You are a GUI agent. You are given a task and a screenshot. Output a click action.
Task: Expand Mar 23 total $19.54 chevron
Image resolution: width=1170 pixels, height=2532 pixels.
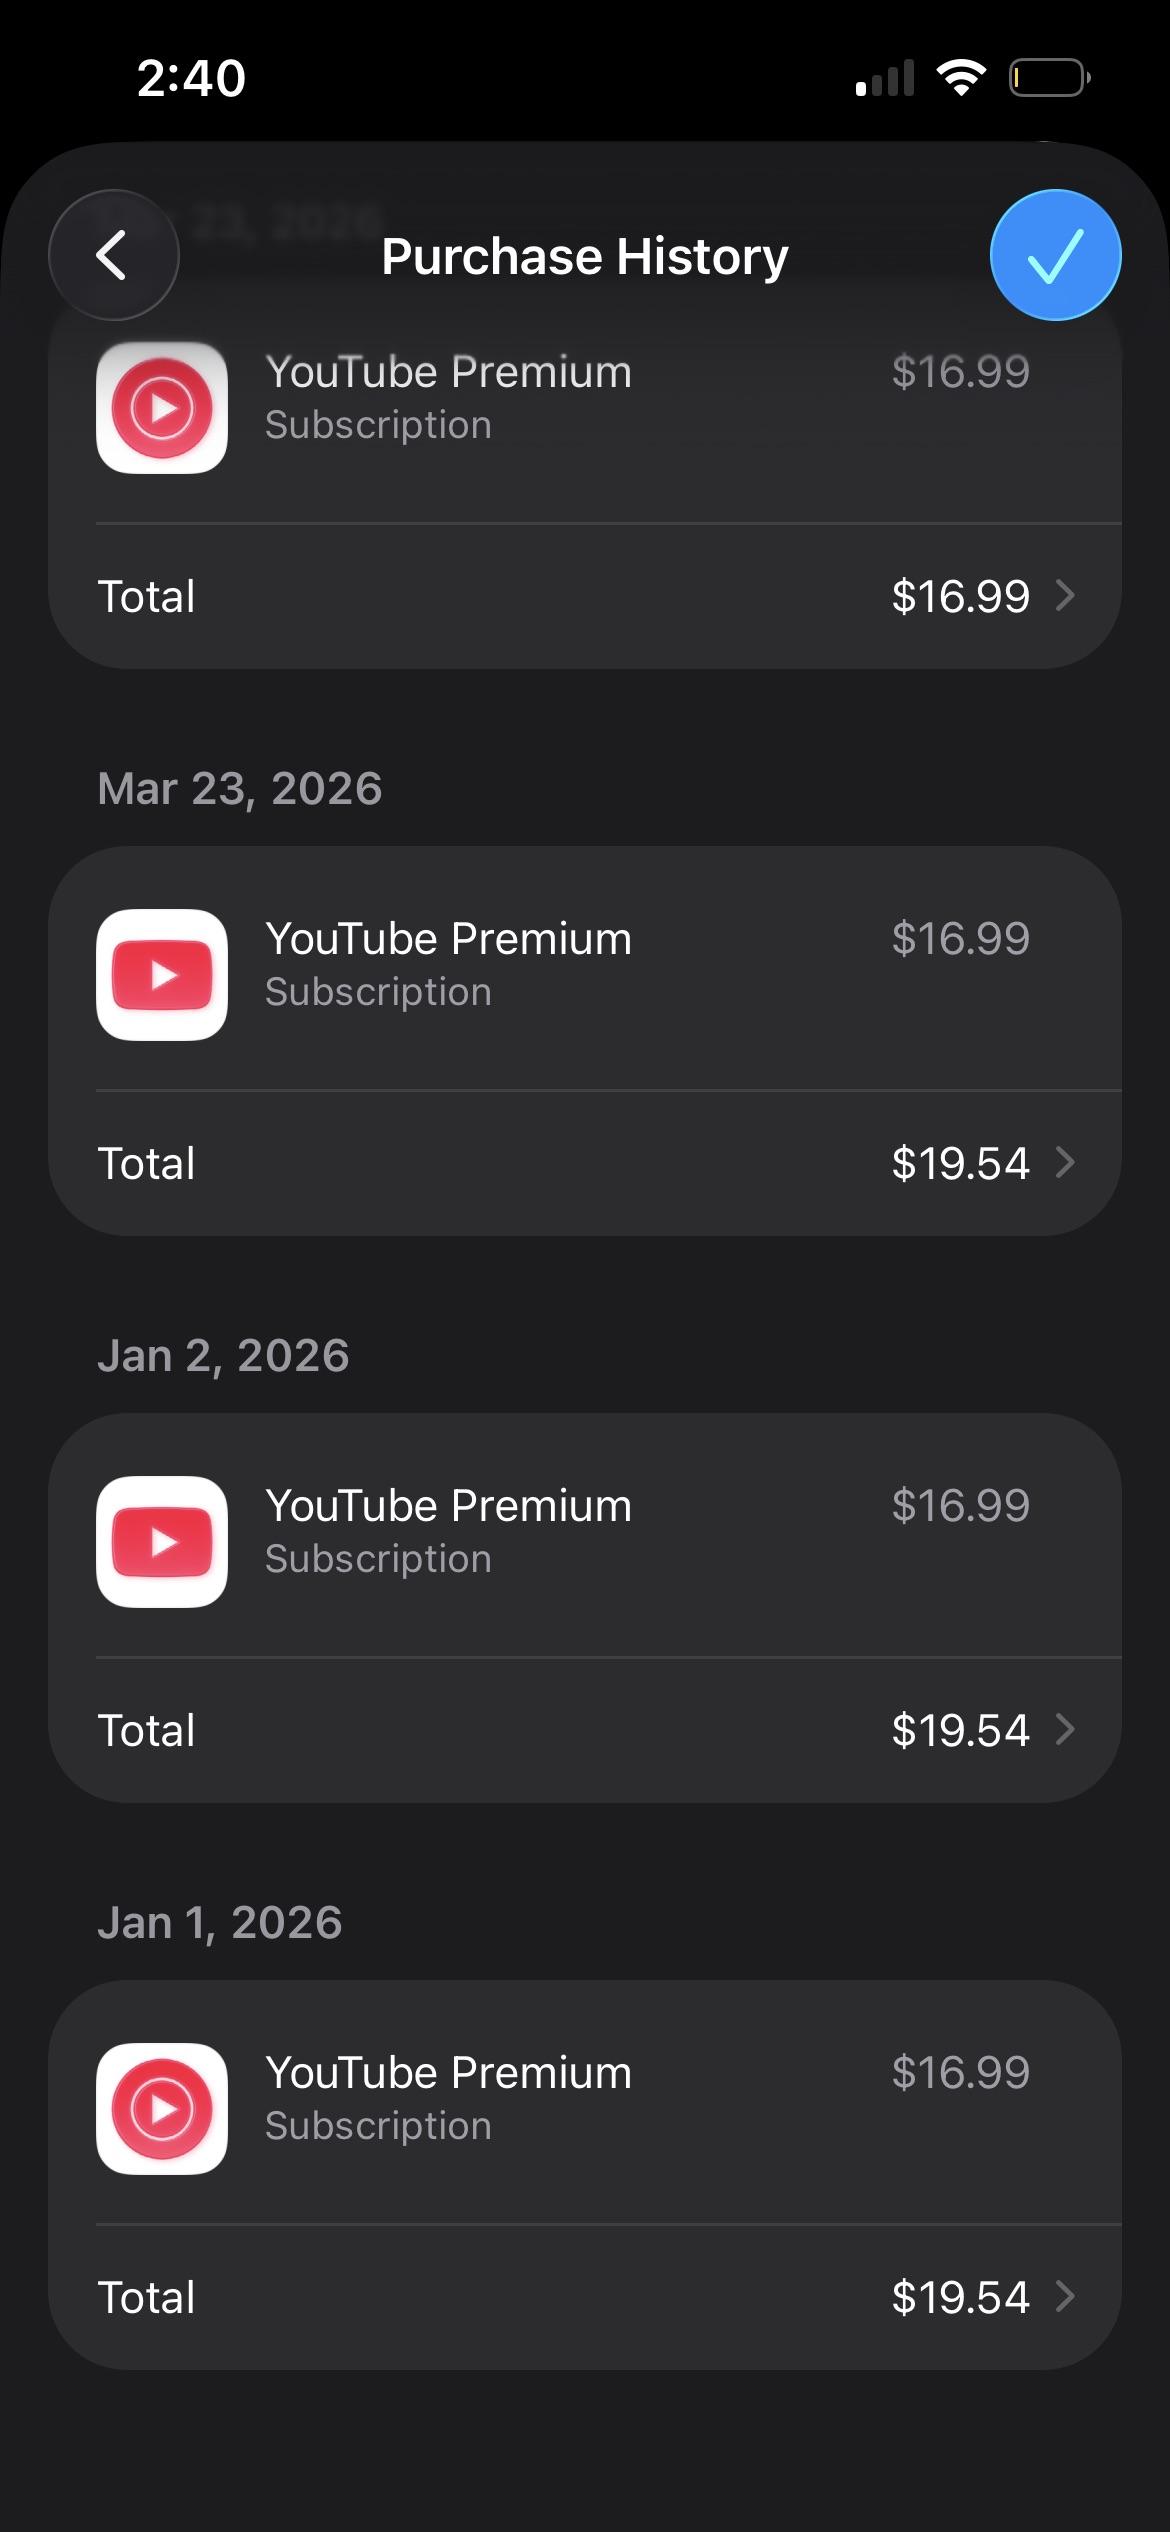coord(1065,1163)
